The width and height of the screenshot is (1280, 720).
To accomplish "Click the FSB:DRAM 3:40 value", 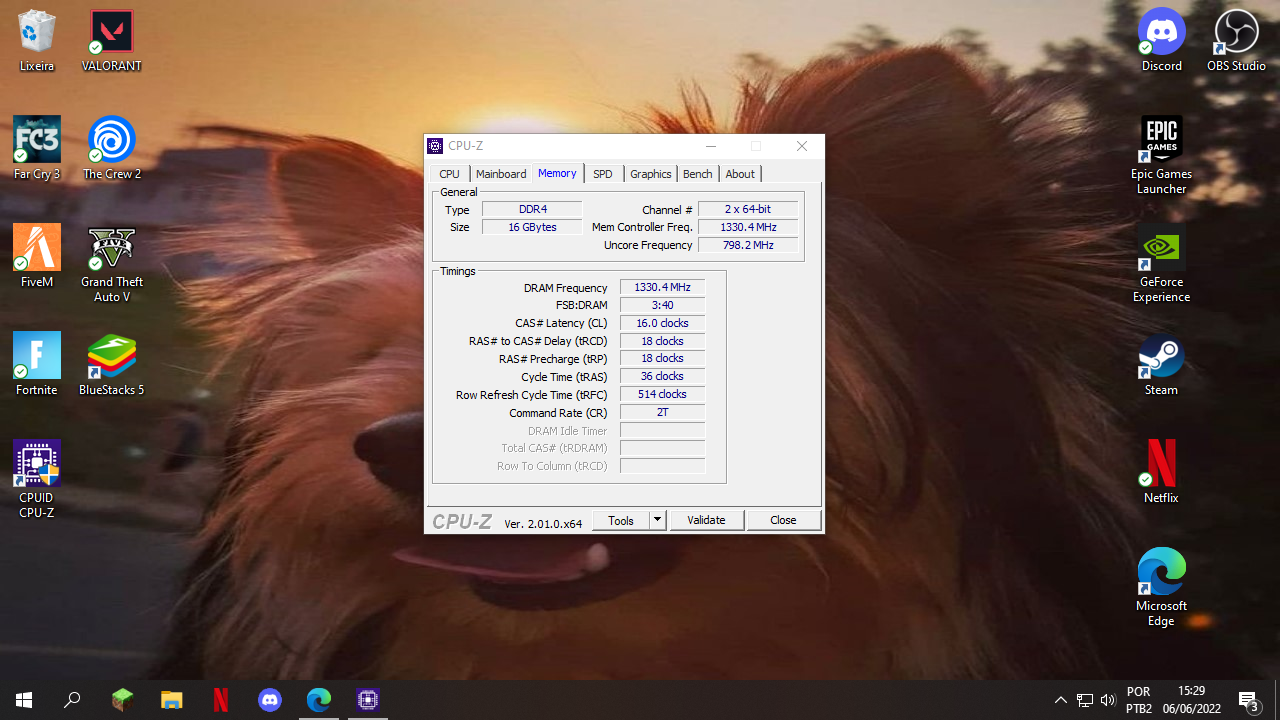I will pyautogui.click(x=662, y=305).
